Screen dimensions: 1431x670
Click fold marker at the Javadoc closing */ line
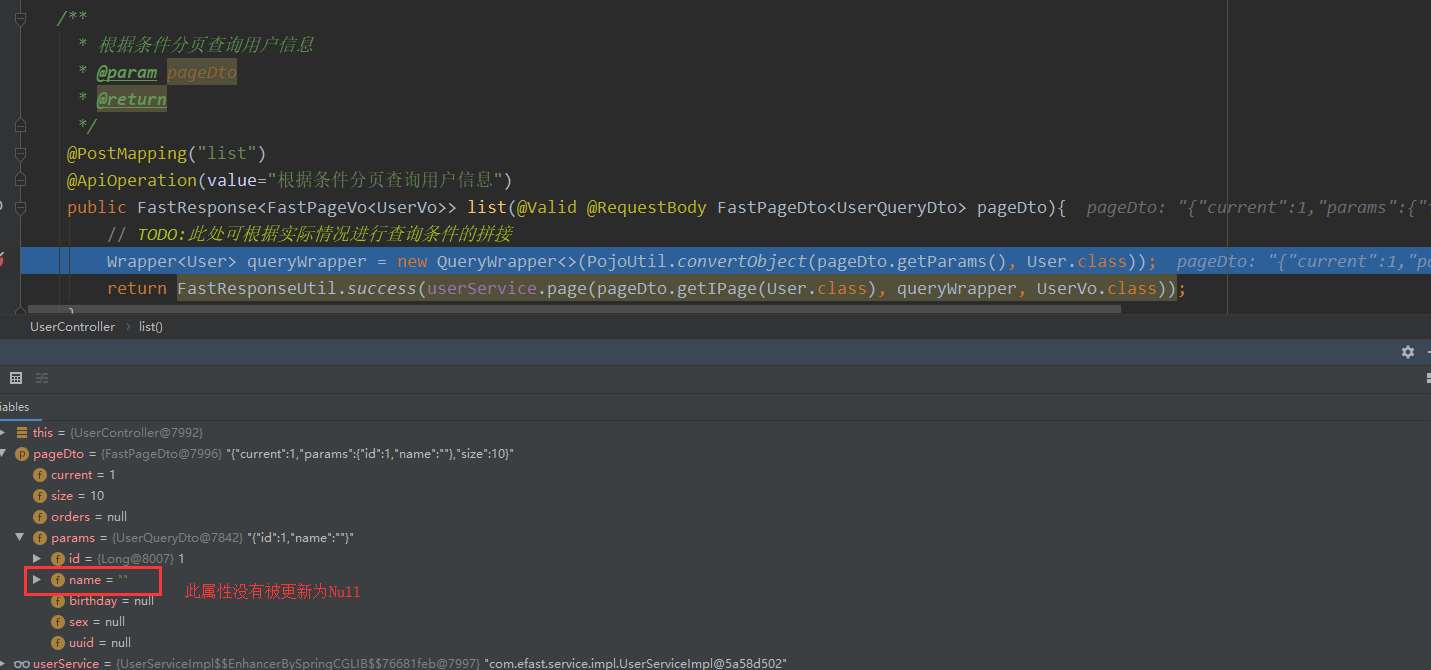point(20,126)
